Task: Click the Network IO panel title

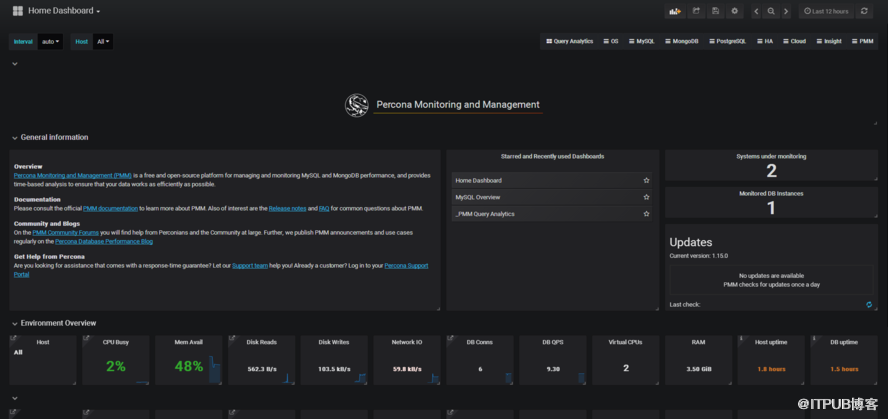Action: [407, 343]
